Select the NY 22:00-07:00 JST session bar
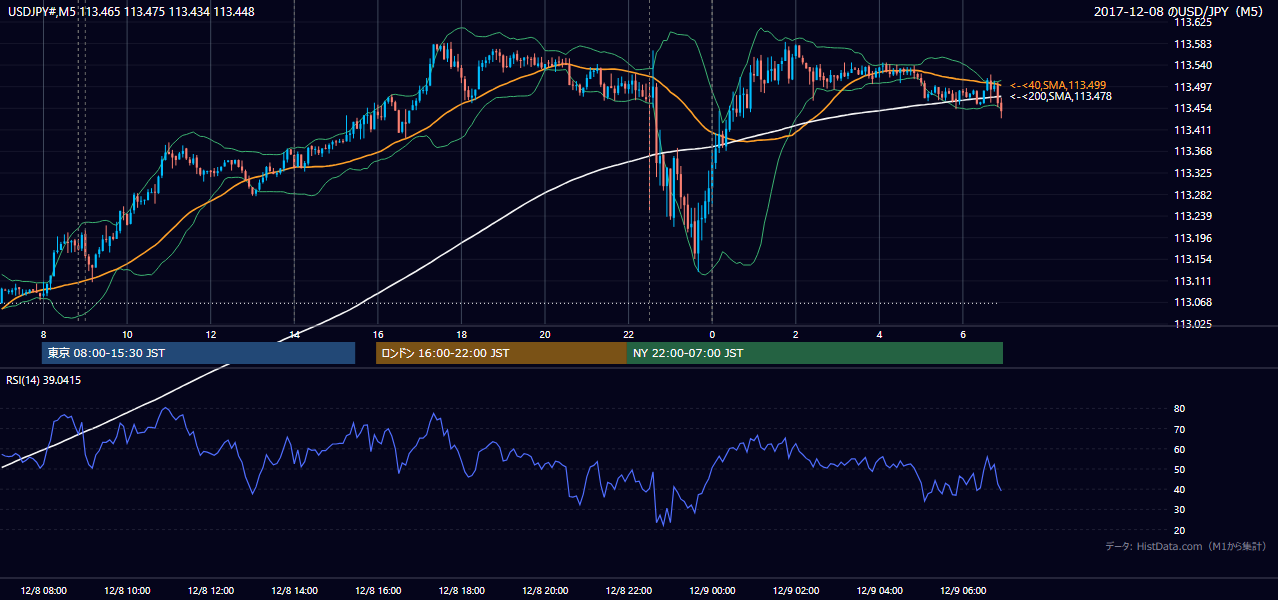Screen dimensions: 1278x600 pyautogui.click(x=814, y=353)
